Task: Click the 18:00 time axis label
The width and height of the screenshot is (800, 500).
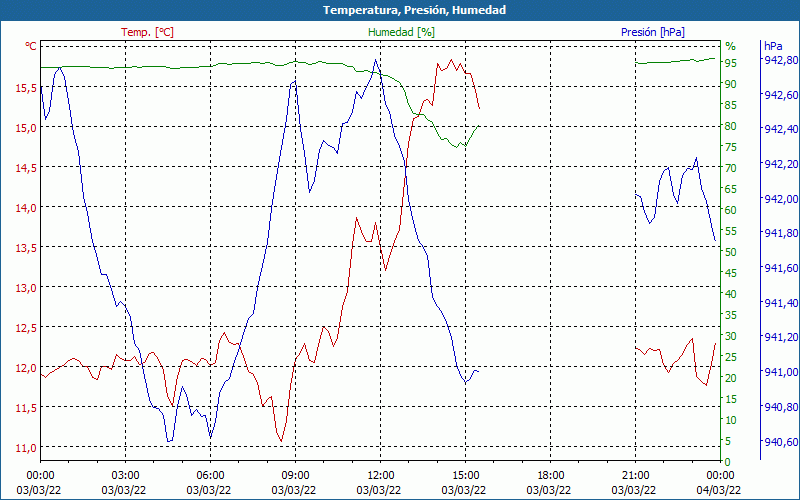Action: click(550, 477)
